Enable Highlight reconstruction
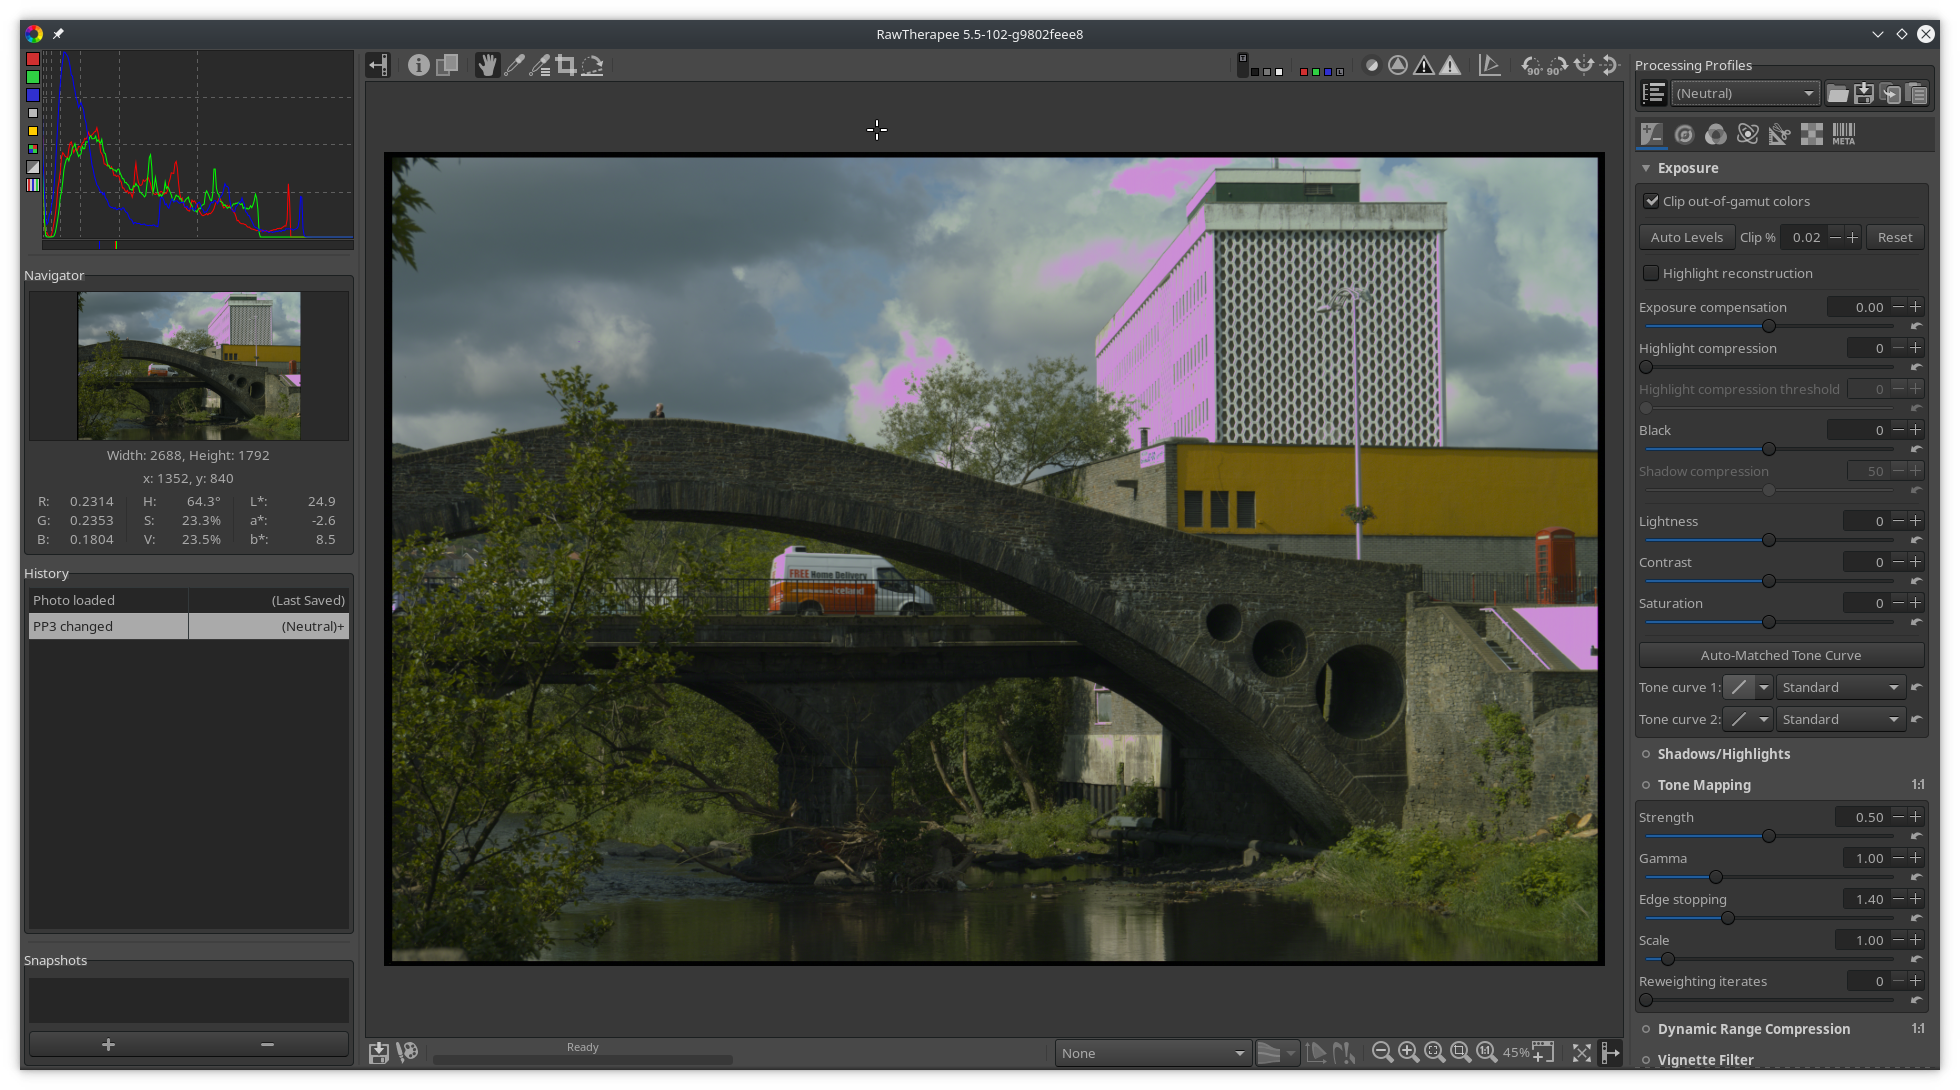The height and width of the screenshot is (1090, 1960). 1651,272
